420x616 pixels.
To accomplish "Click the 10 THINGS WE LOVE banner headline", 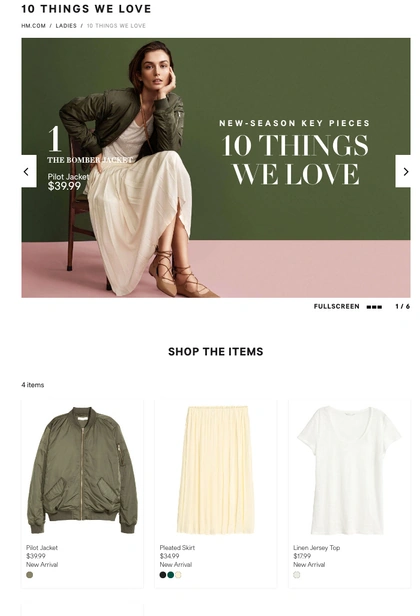I will click(295, 160).
